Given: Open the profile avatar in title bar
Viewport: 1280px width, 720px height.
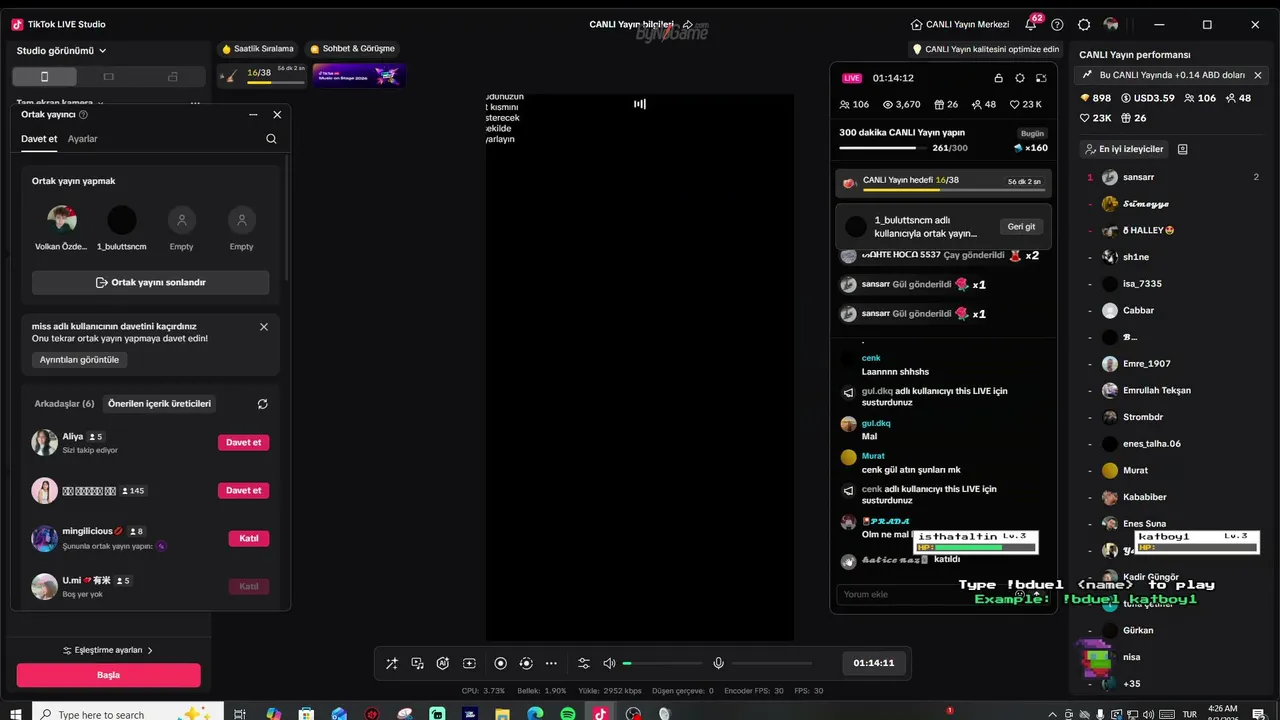Looking at the screenshot, I should tap(1111, 25).
